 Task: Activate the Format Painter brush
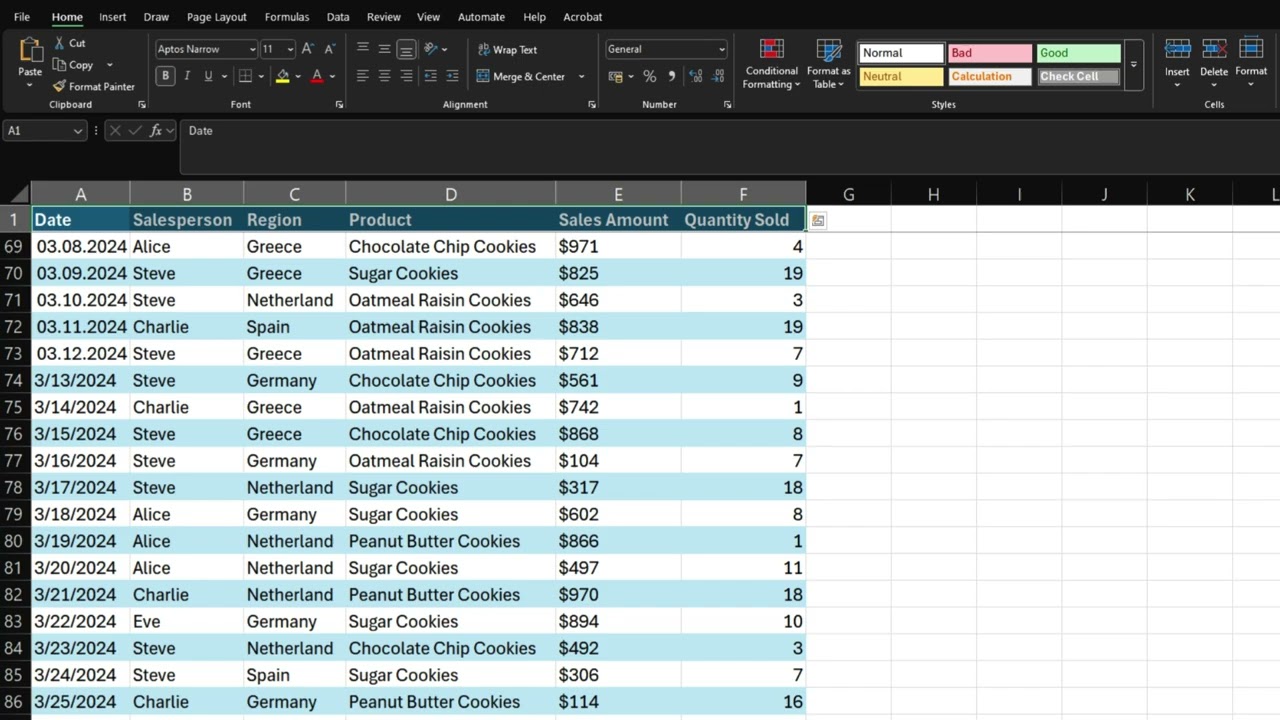click(x=94, y=87)
